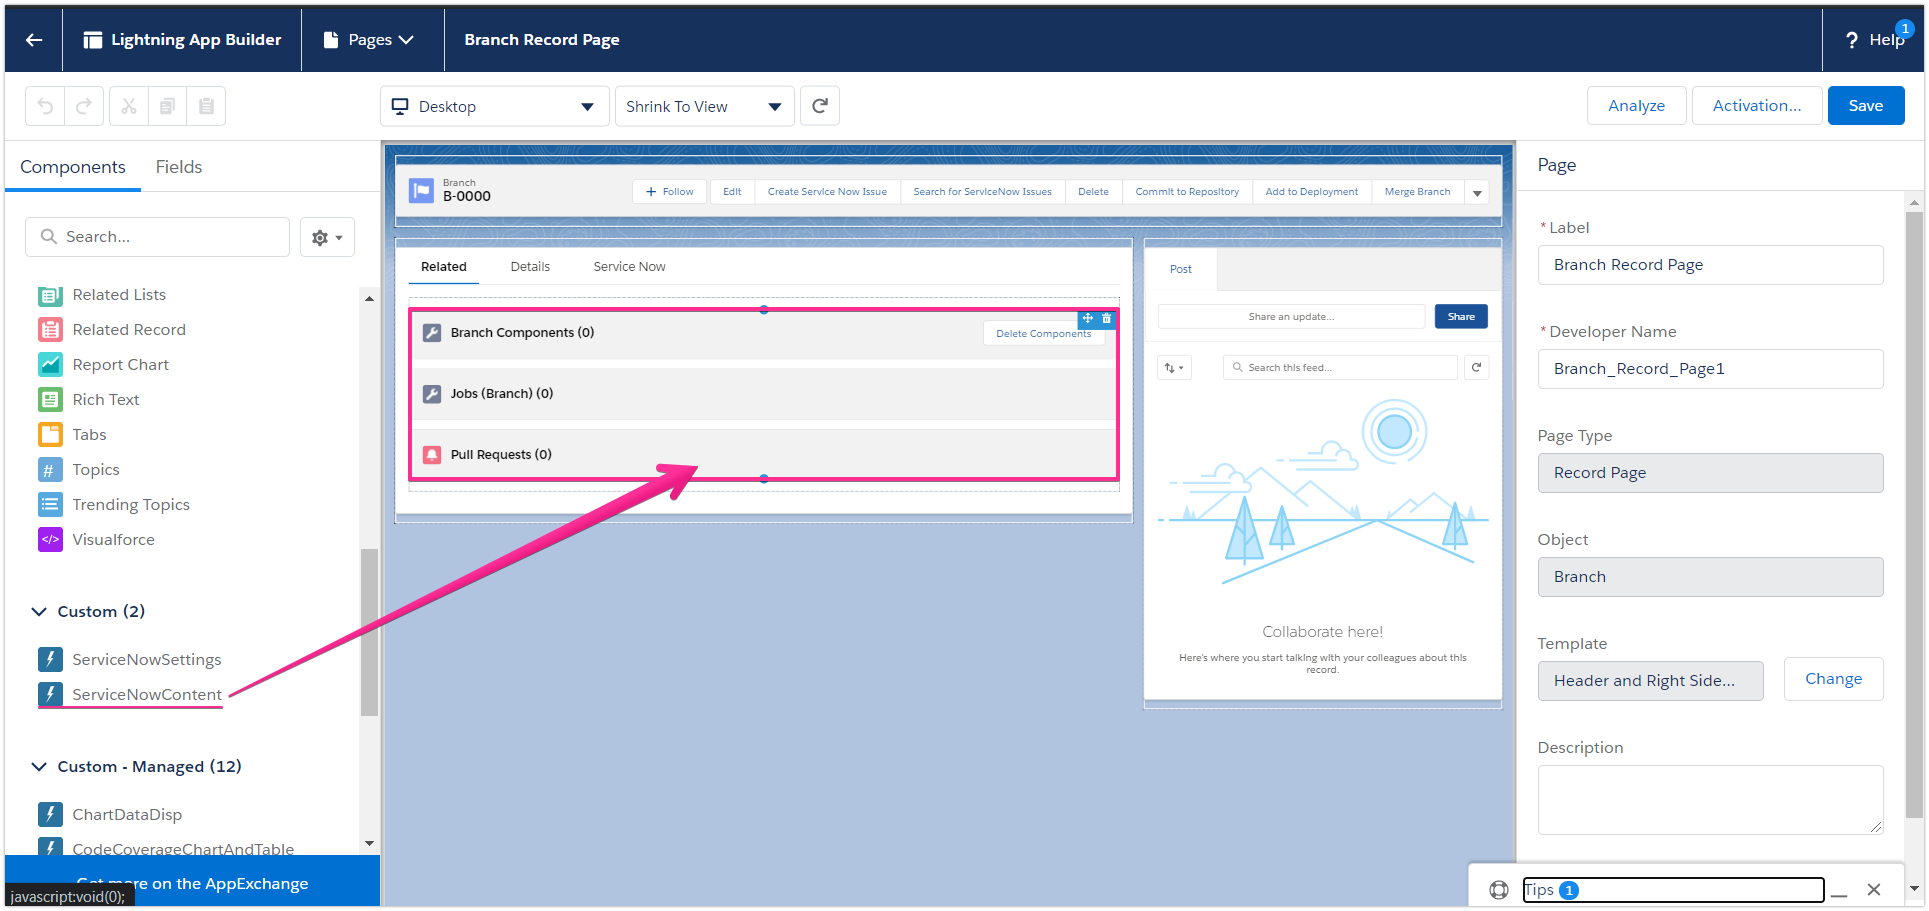Click the undo arrow in the toolbar

pos(44,105)
